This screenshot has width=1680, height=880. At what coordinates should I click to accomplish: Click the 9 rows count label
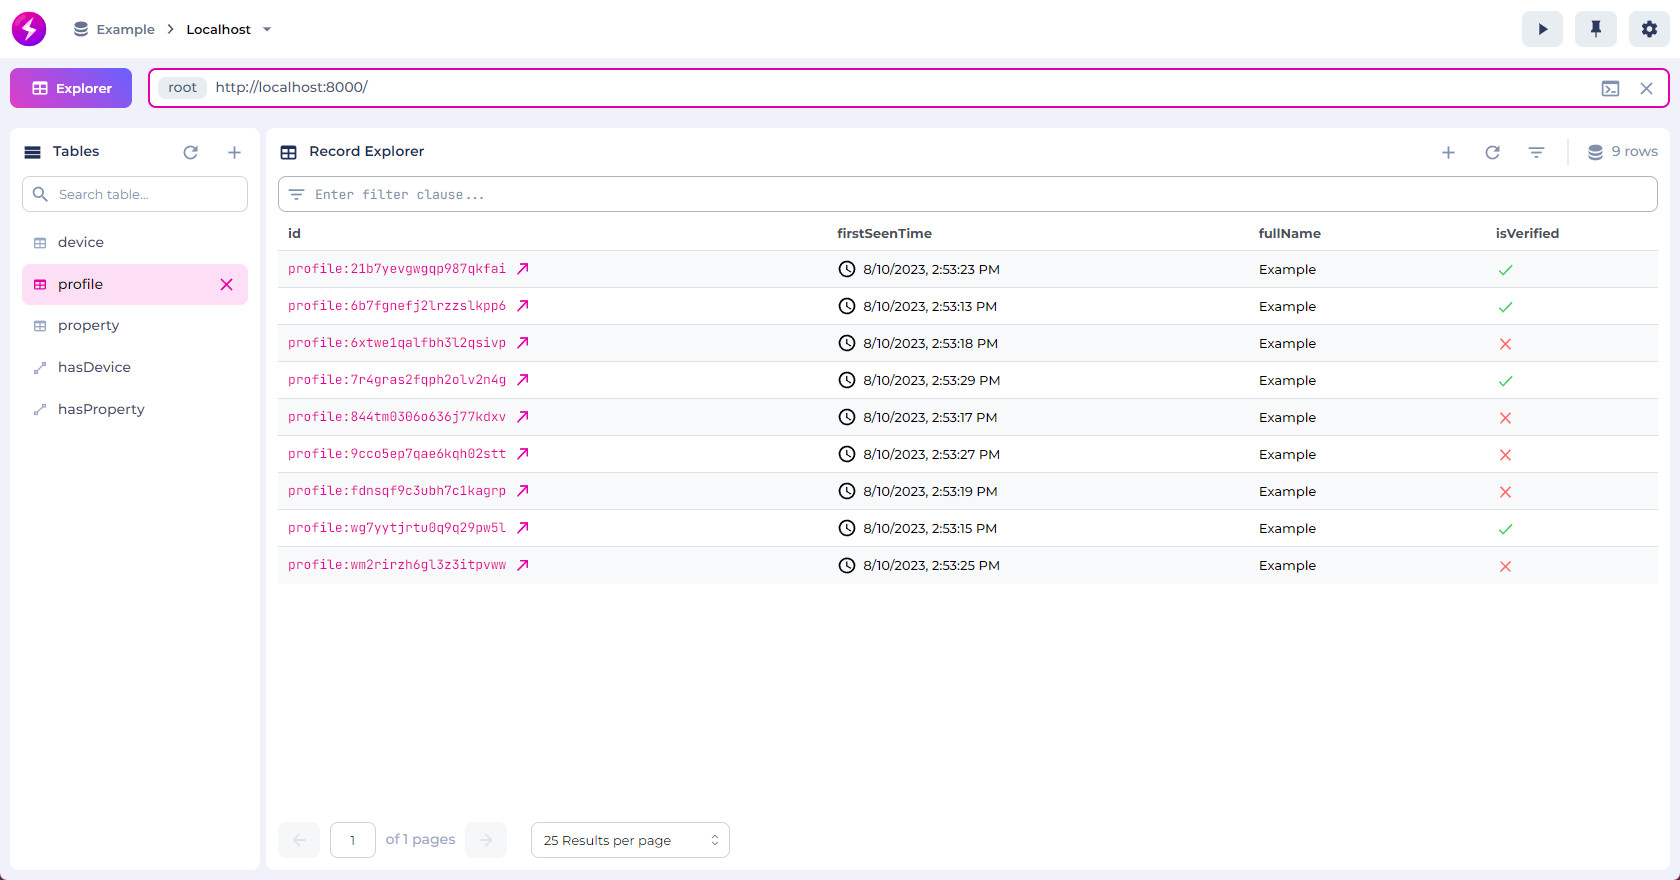pos(1634,152)
